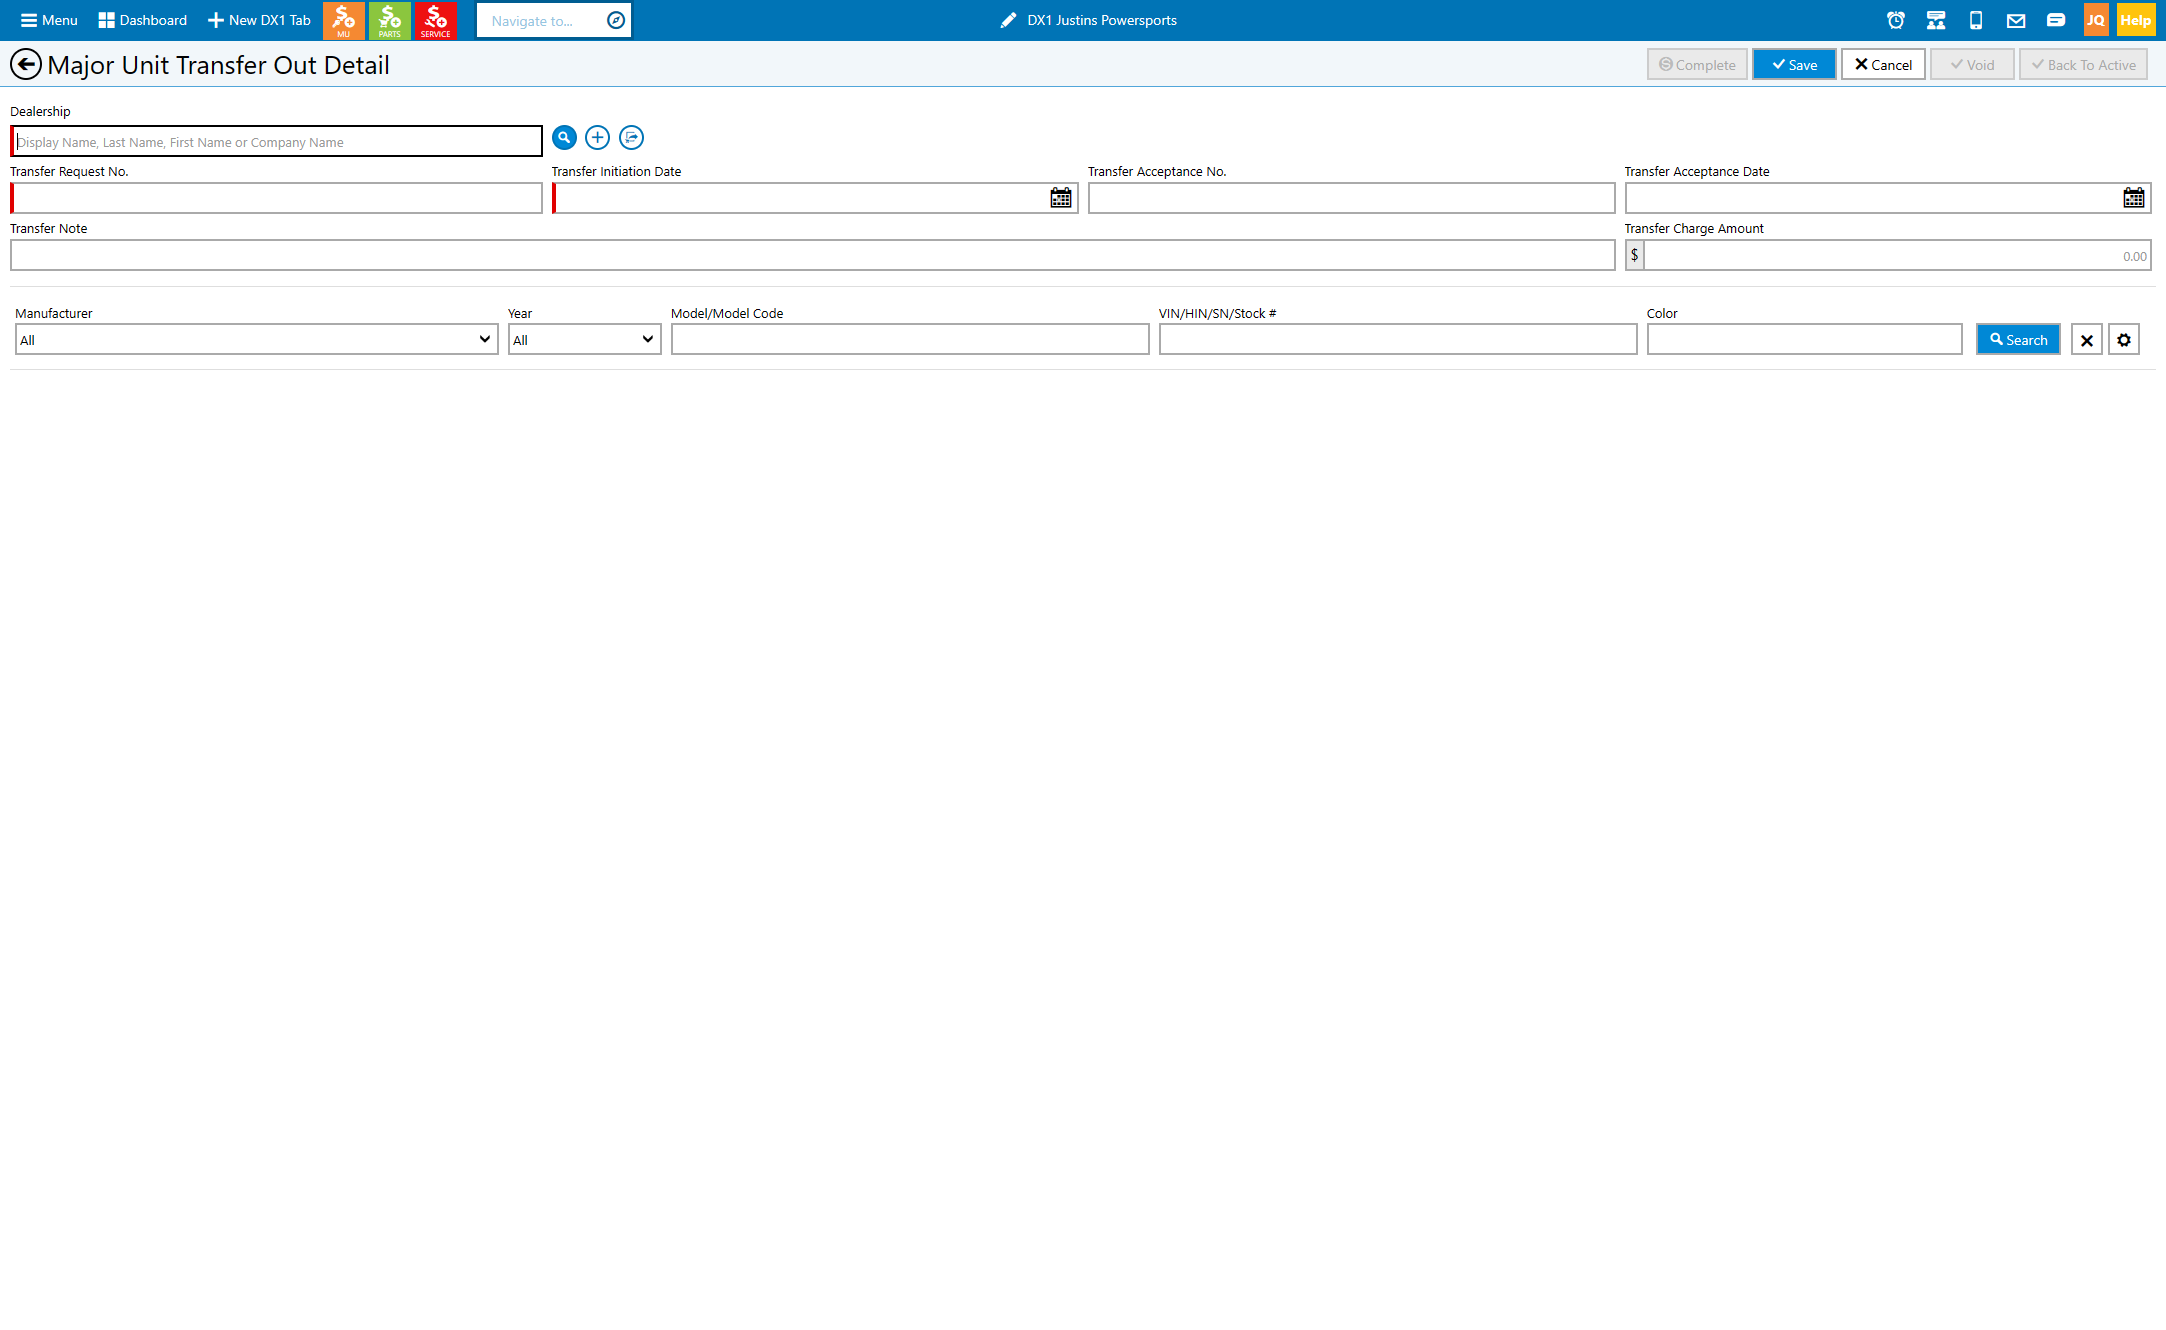Screen dimensions: 2166x1330
Task: Open the mail envelope icon
Action: coord(2016,20)
